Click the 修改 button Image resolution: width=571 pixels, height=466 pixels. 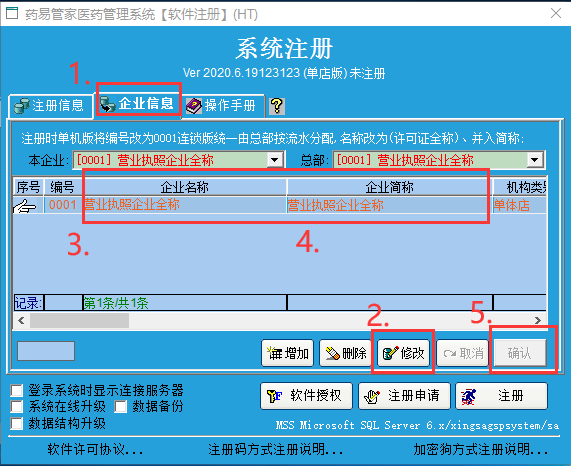[403, 353]
